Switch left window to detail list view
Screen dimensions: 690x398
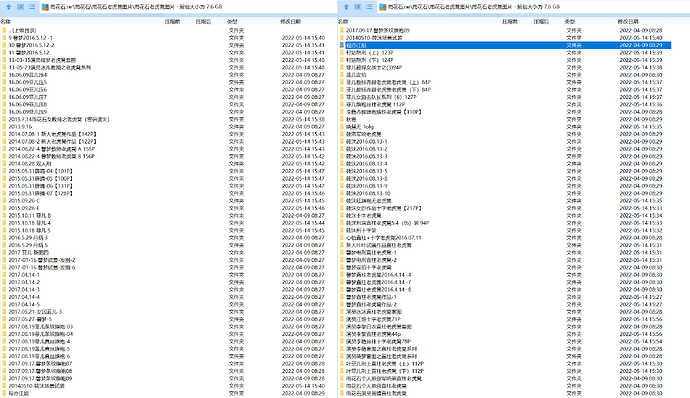(32, 7)
